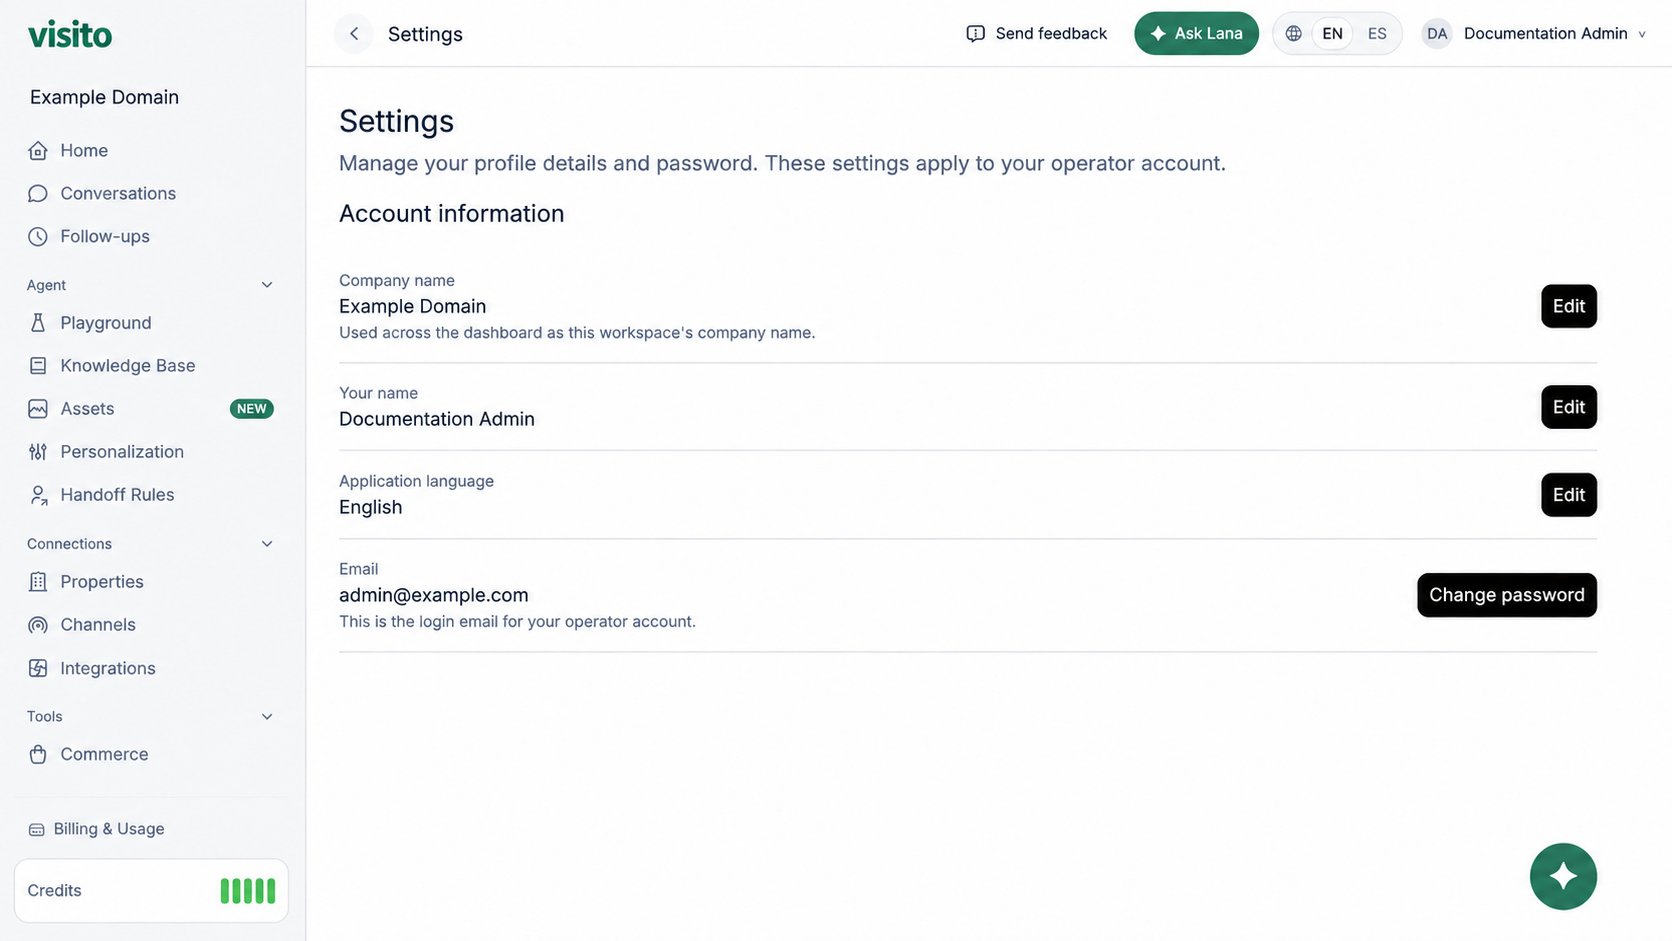Click the Billing & Usage card icon
The image size is (1672, 941).
click(37, 829)
